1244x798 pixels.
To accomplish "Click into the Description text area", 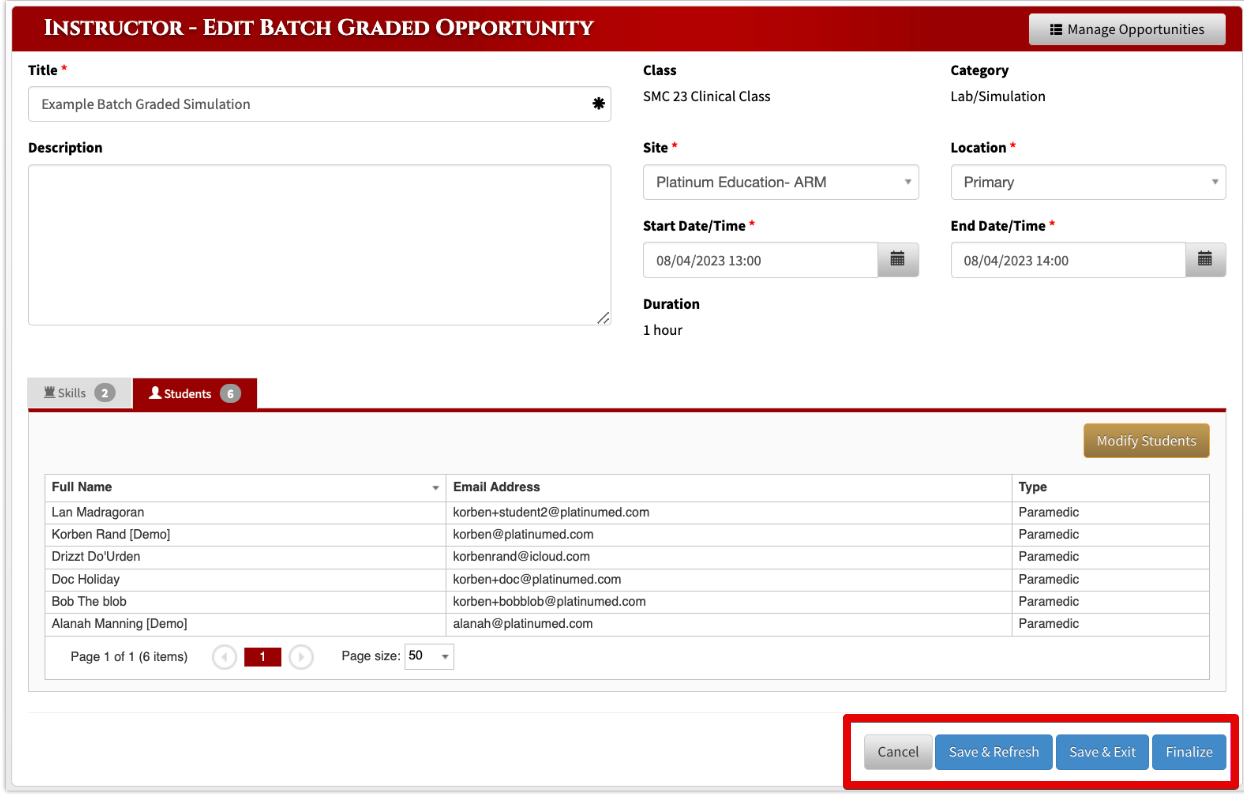I will [319, 245].
